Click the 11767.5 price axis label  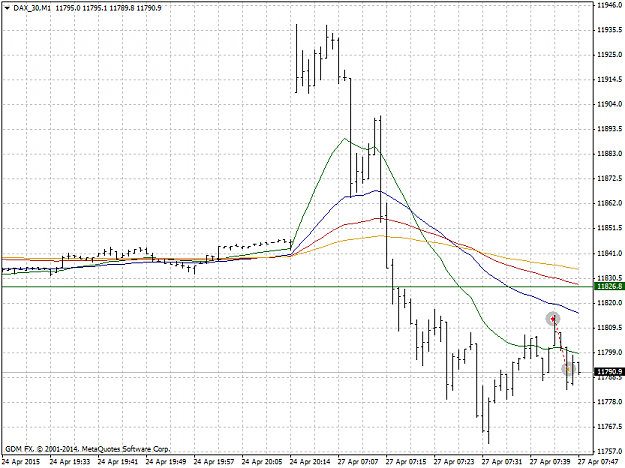(609, 427)
